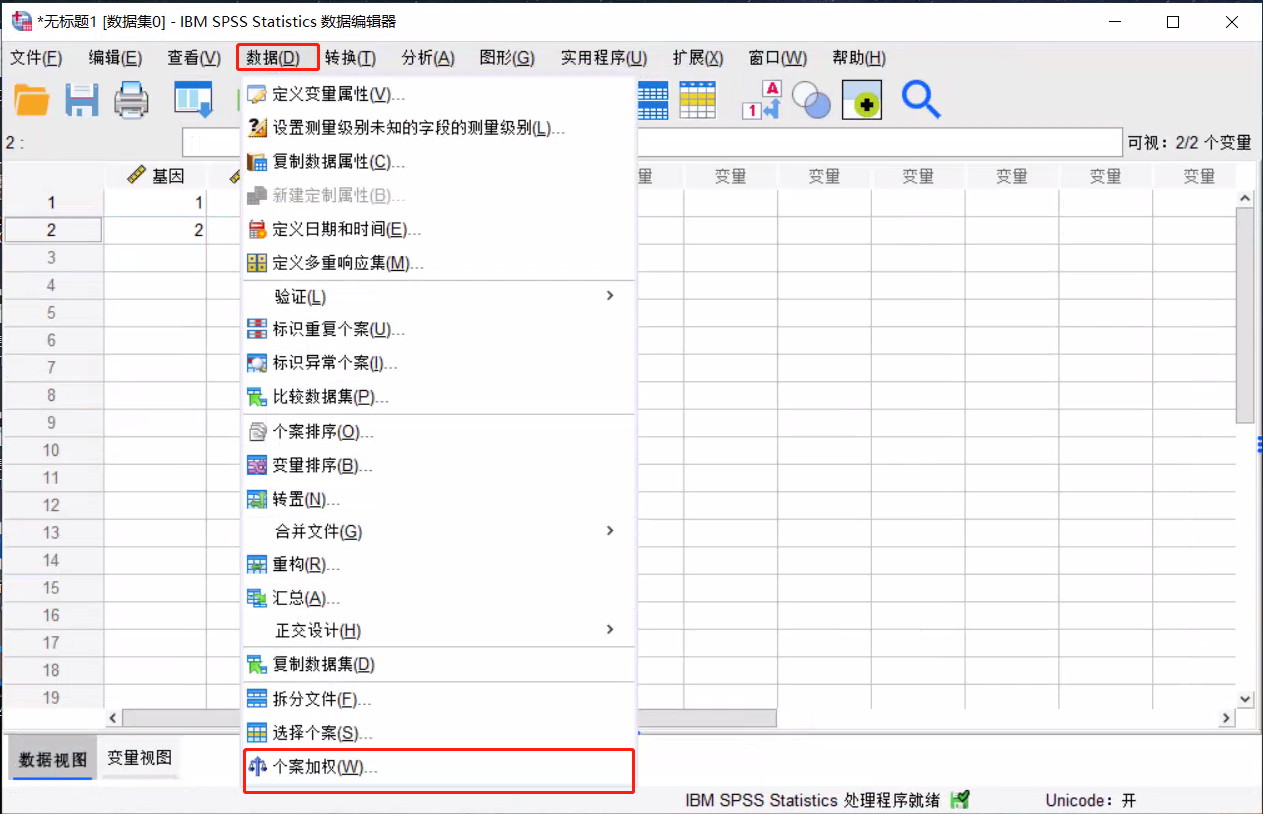The width and height of the screenshot is (1263, 814).
Task: Click the Recall Recently Used Dialogs icon
Action: tap(193, 100)
